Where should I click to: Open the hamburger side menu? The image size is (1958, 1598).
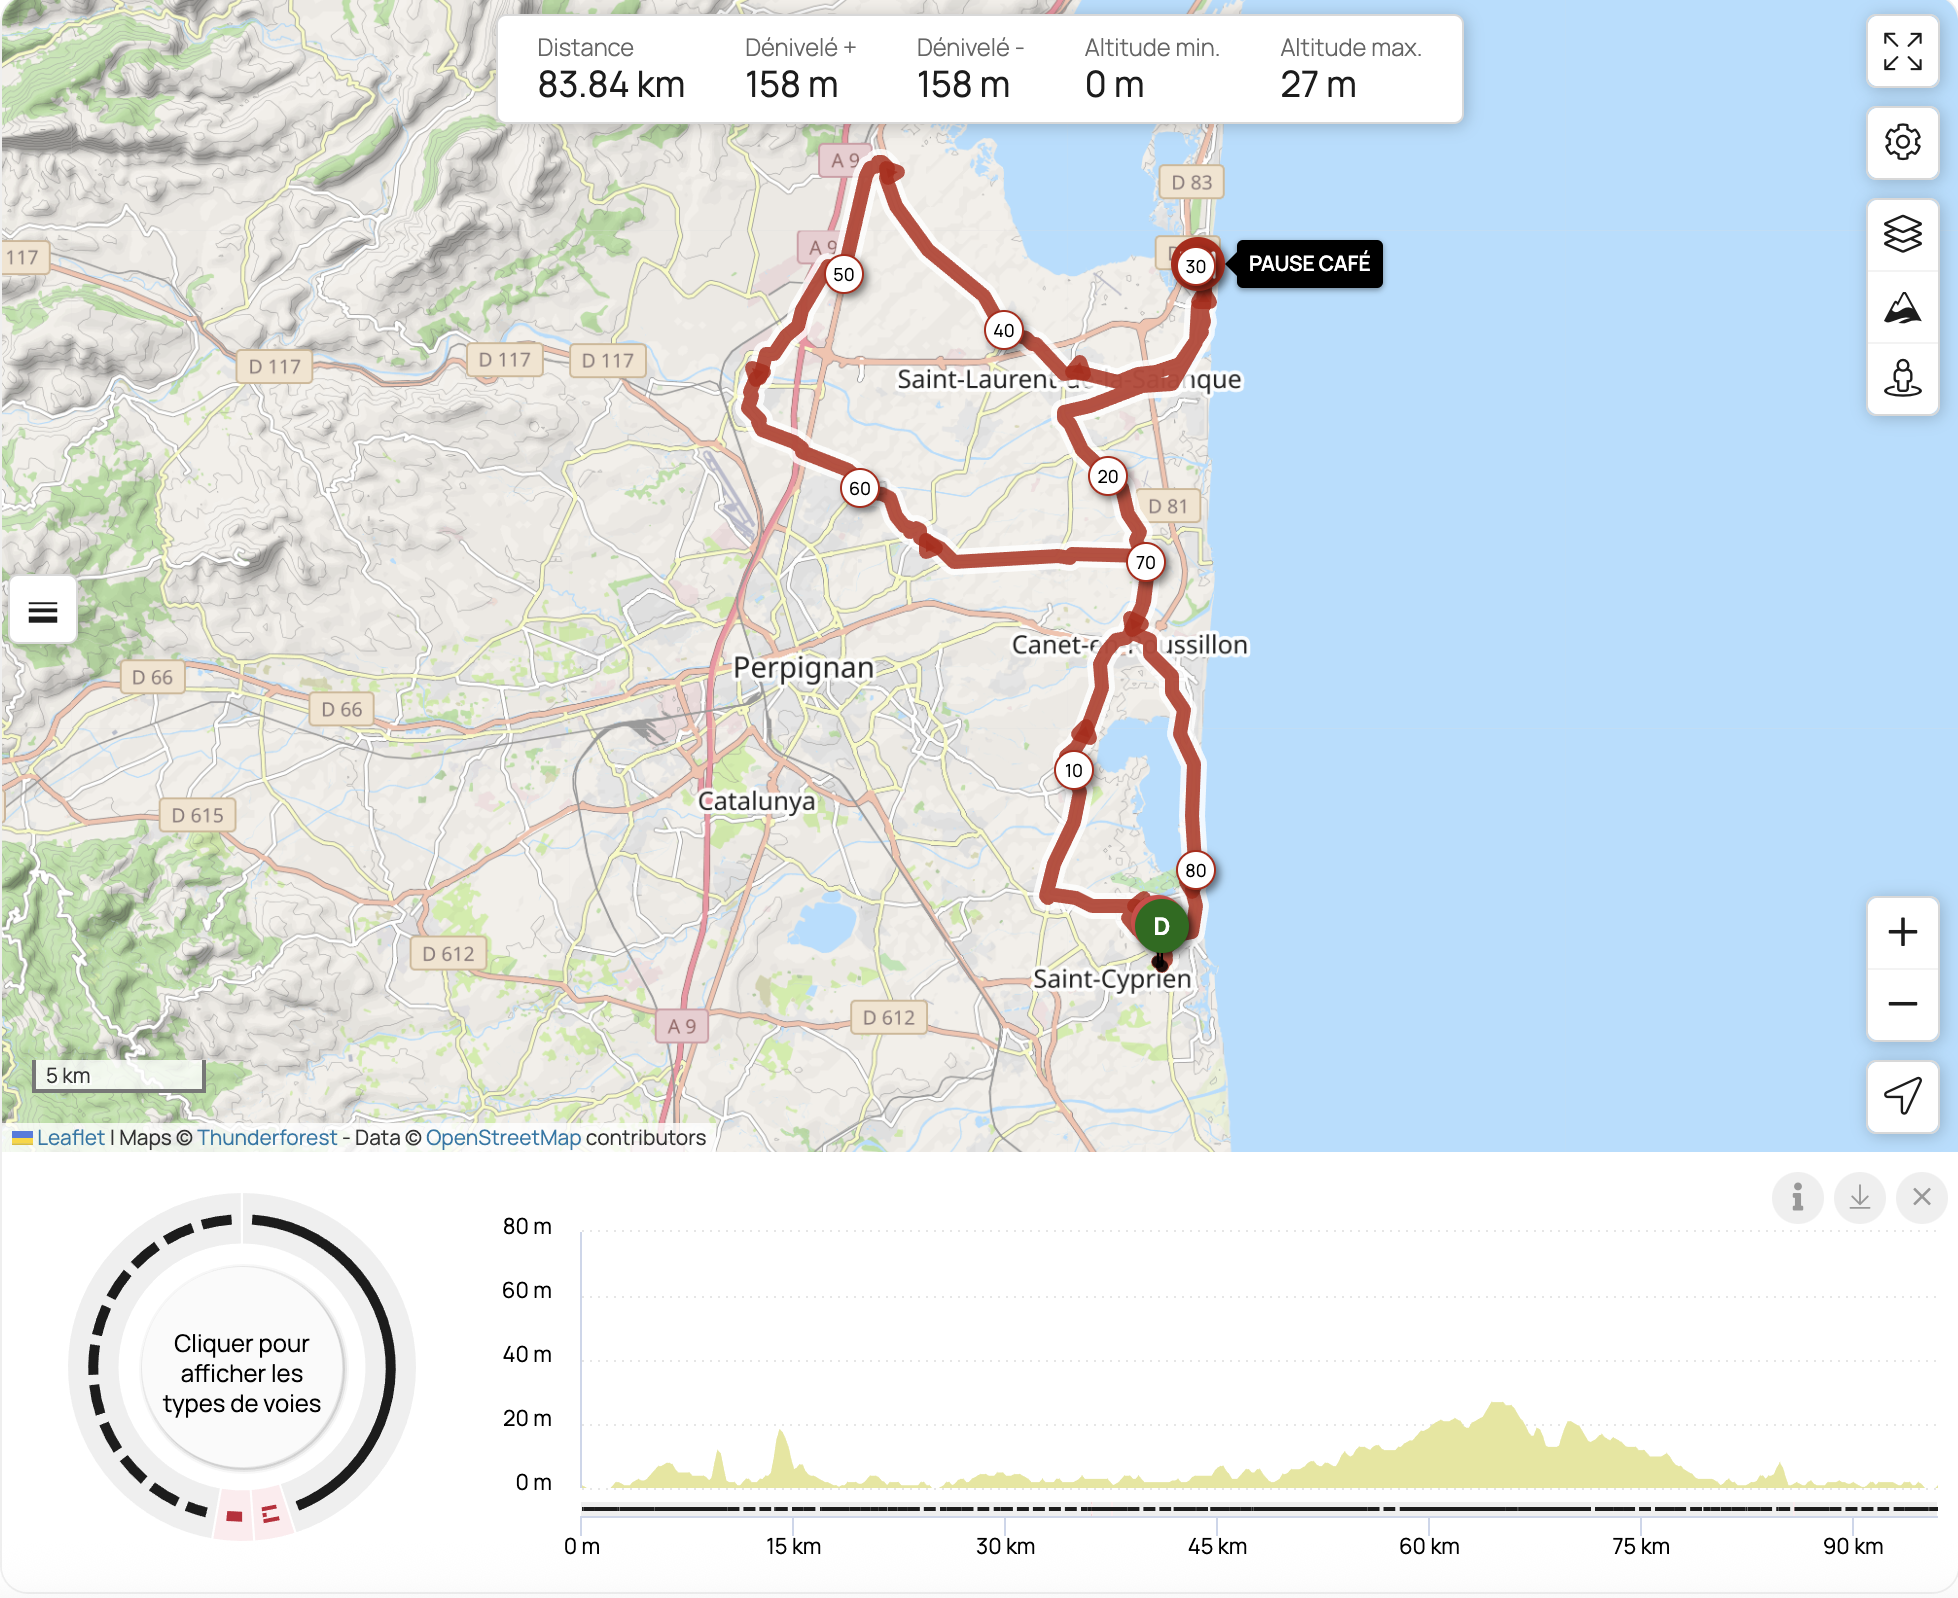(43, 611)
